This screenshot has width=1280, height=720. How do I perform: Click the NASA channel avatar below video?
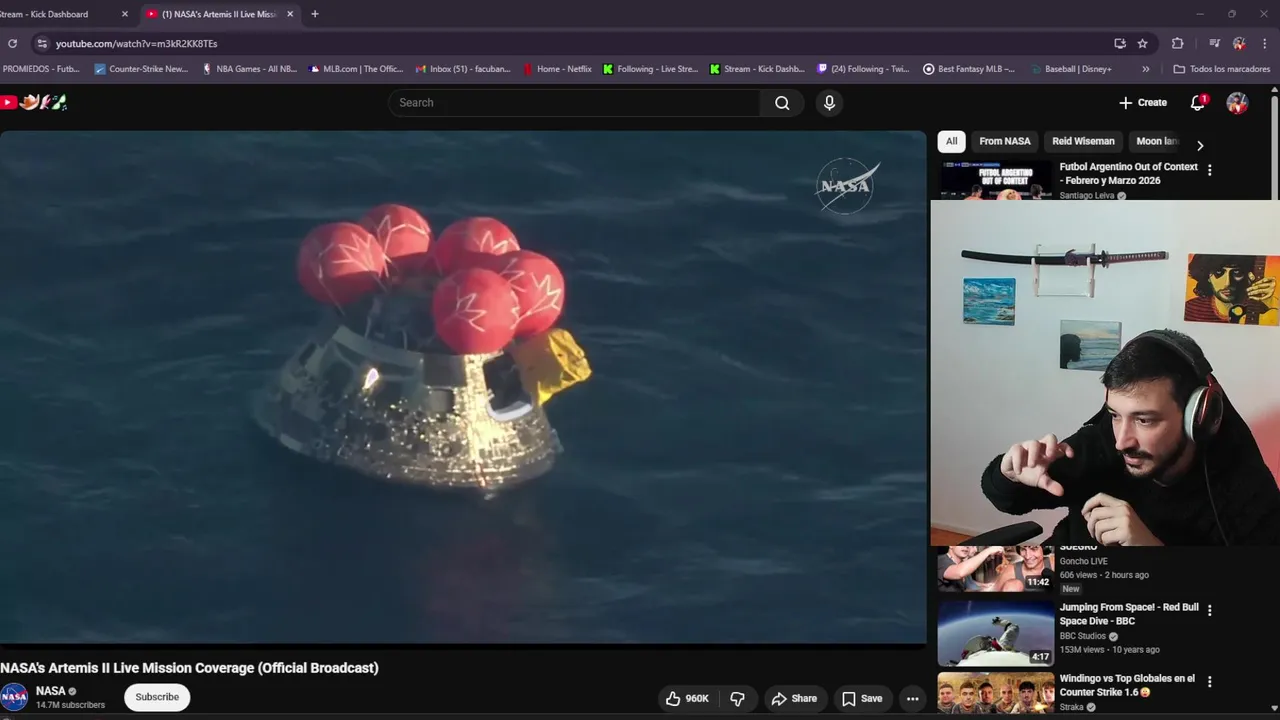pyautogui.click(x=14, y=697)
